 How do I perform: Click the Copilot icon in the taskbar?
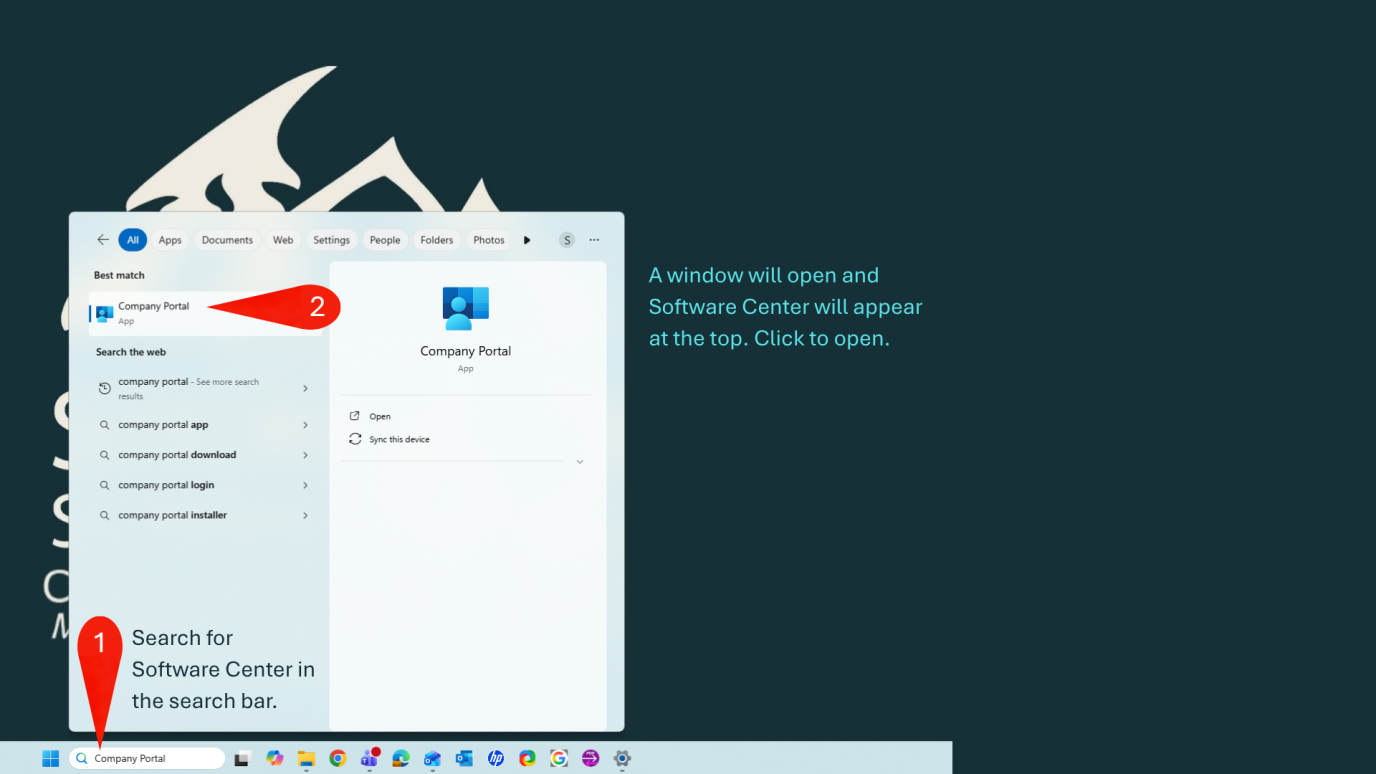274,759
